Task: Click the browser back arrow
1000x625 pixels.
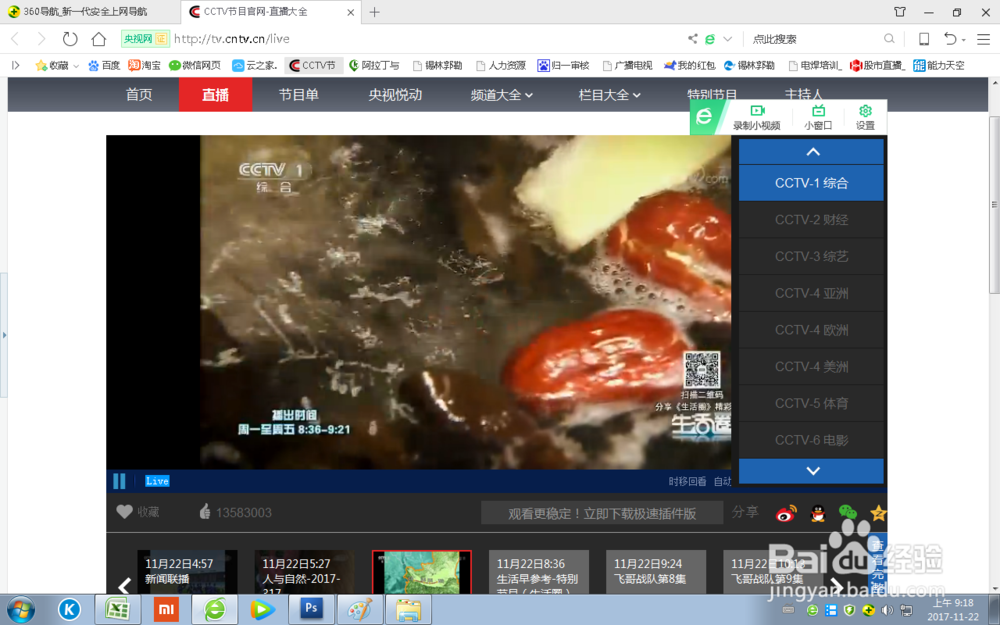Action: click(x=15, y=39)
